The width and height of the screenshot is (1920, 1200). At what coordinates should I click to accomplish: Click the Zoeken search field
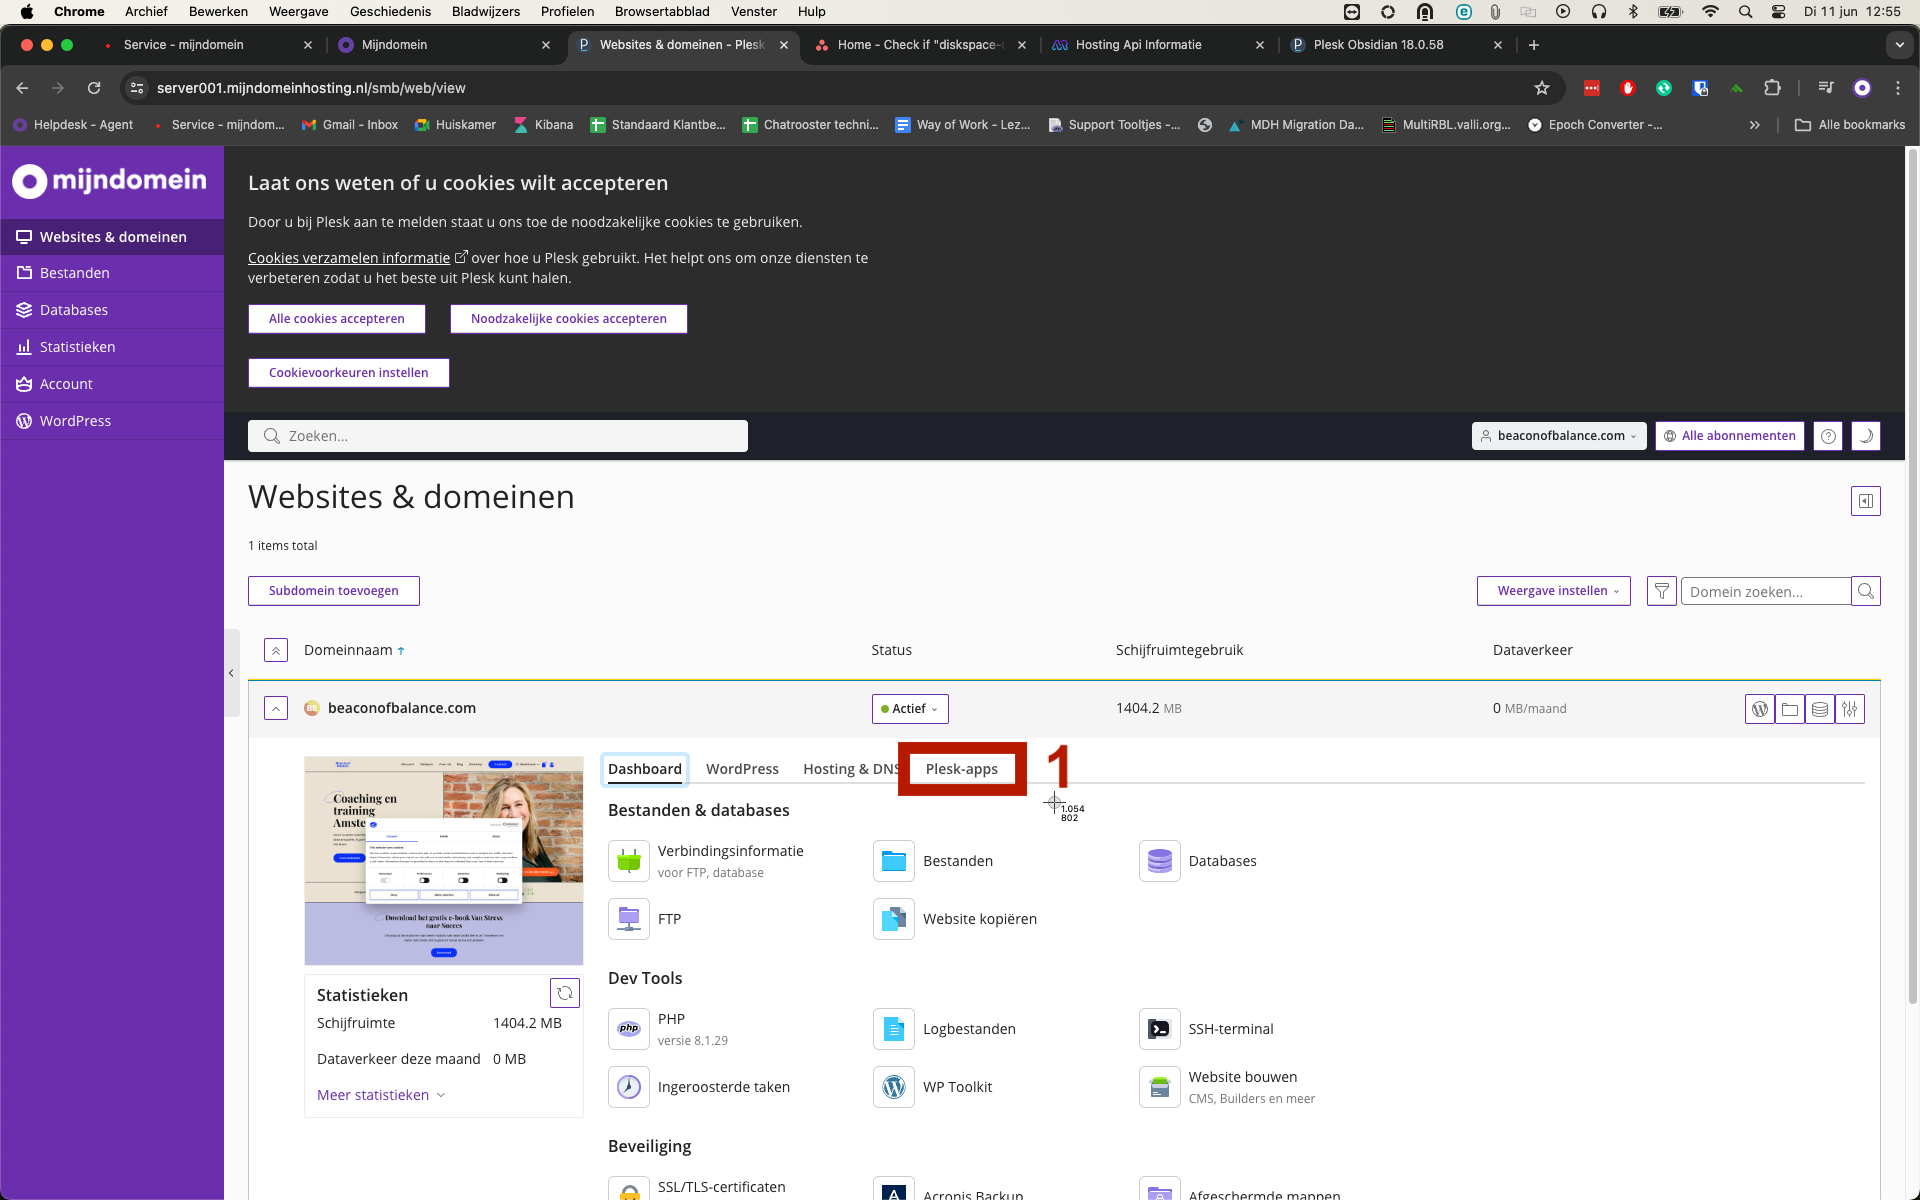click(498, 436)
